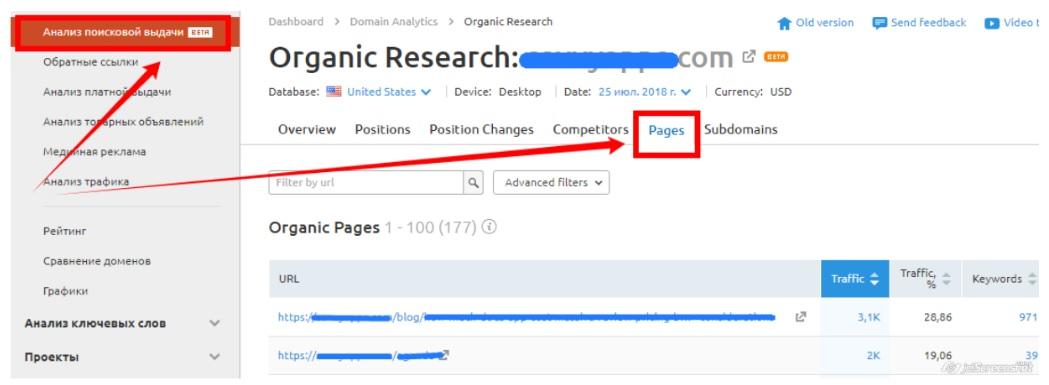The width and height of the screenshot is (1049, 385).
Task: Open Графики in sidebar
Action: coord(66,291)
